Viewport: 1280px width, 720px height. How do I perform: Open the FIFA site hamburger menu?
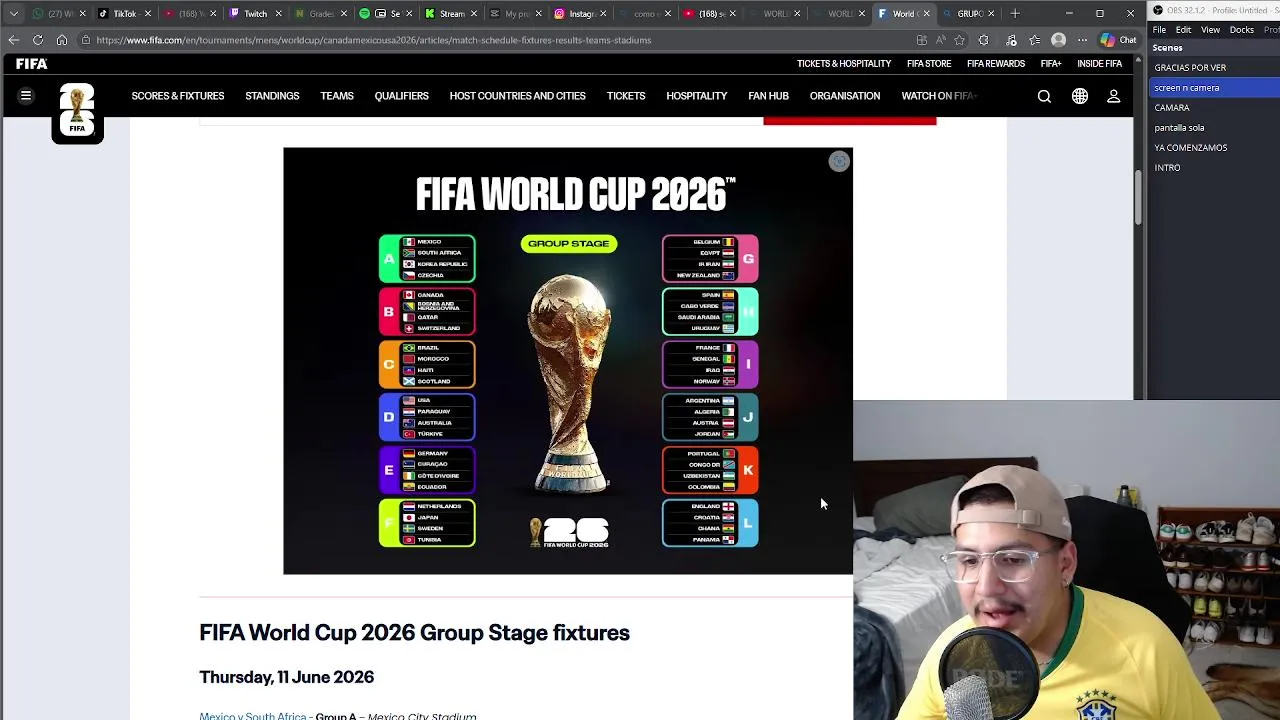pyautogui.click(x=26, y=96)
